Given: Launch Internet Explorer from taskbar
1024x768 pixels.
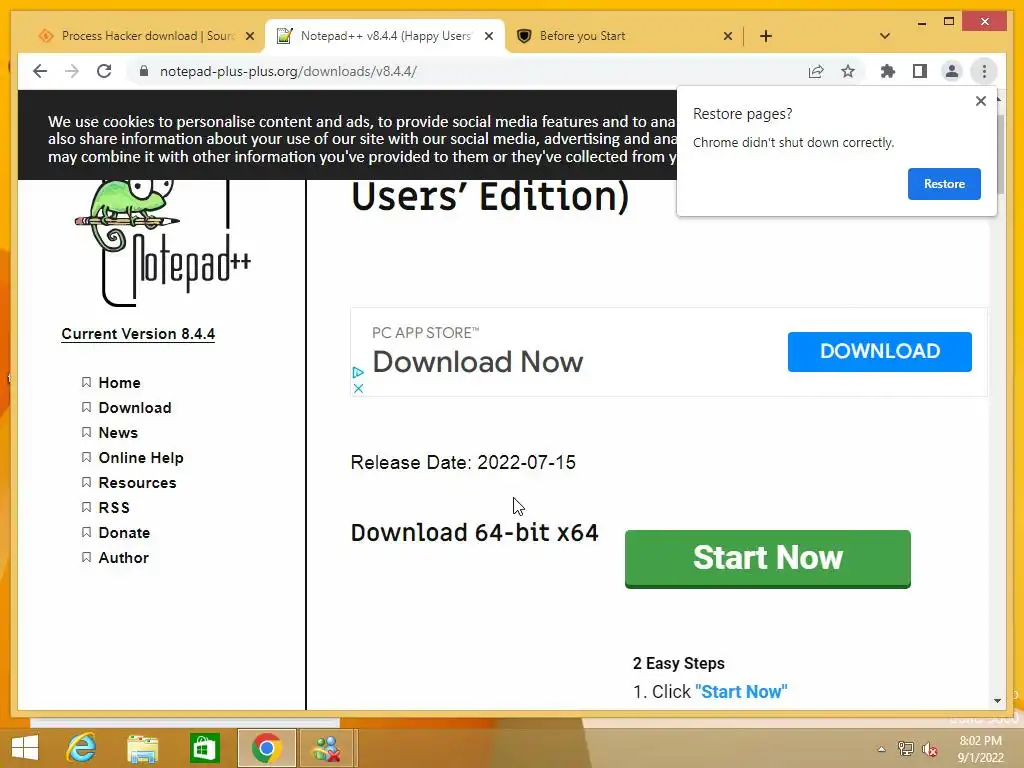Looking at the screenshot, I should pos(82,748).
